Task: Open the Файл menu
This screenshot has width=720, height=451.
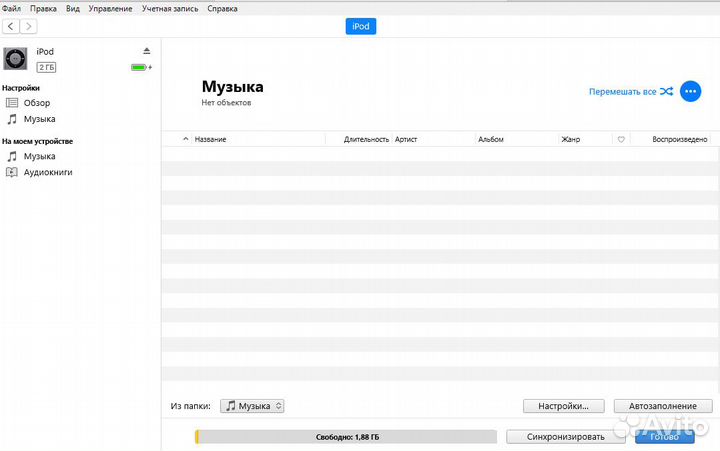Action: tap(11, 8)
